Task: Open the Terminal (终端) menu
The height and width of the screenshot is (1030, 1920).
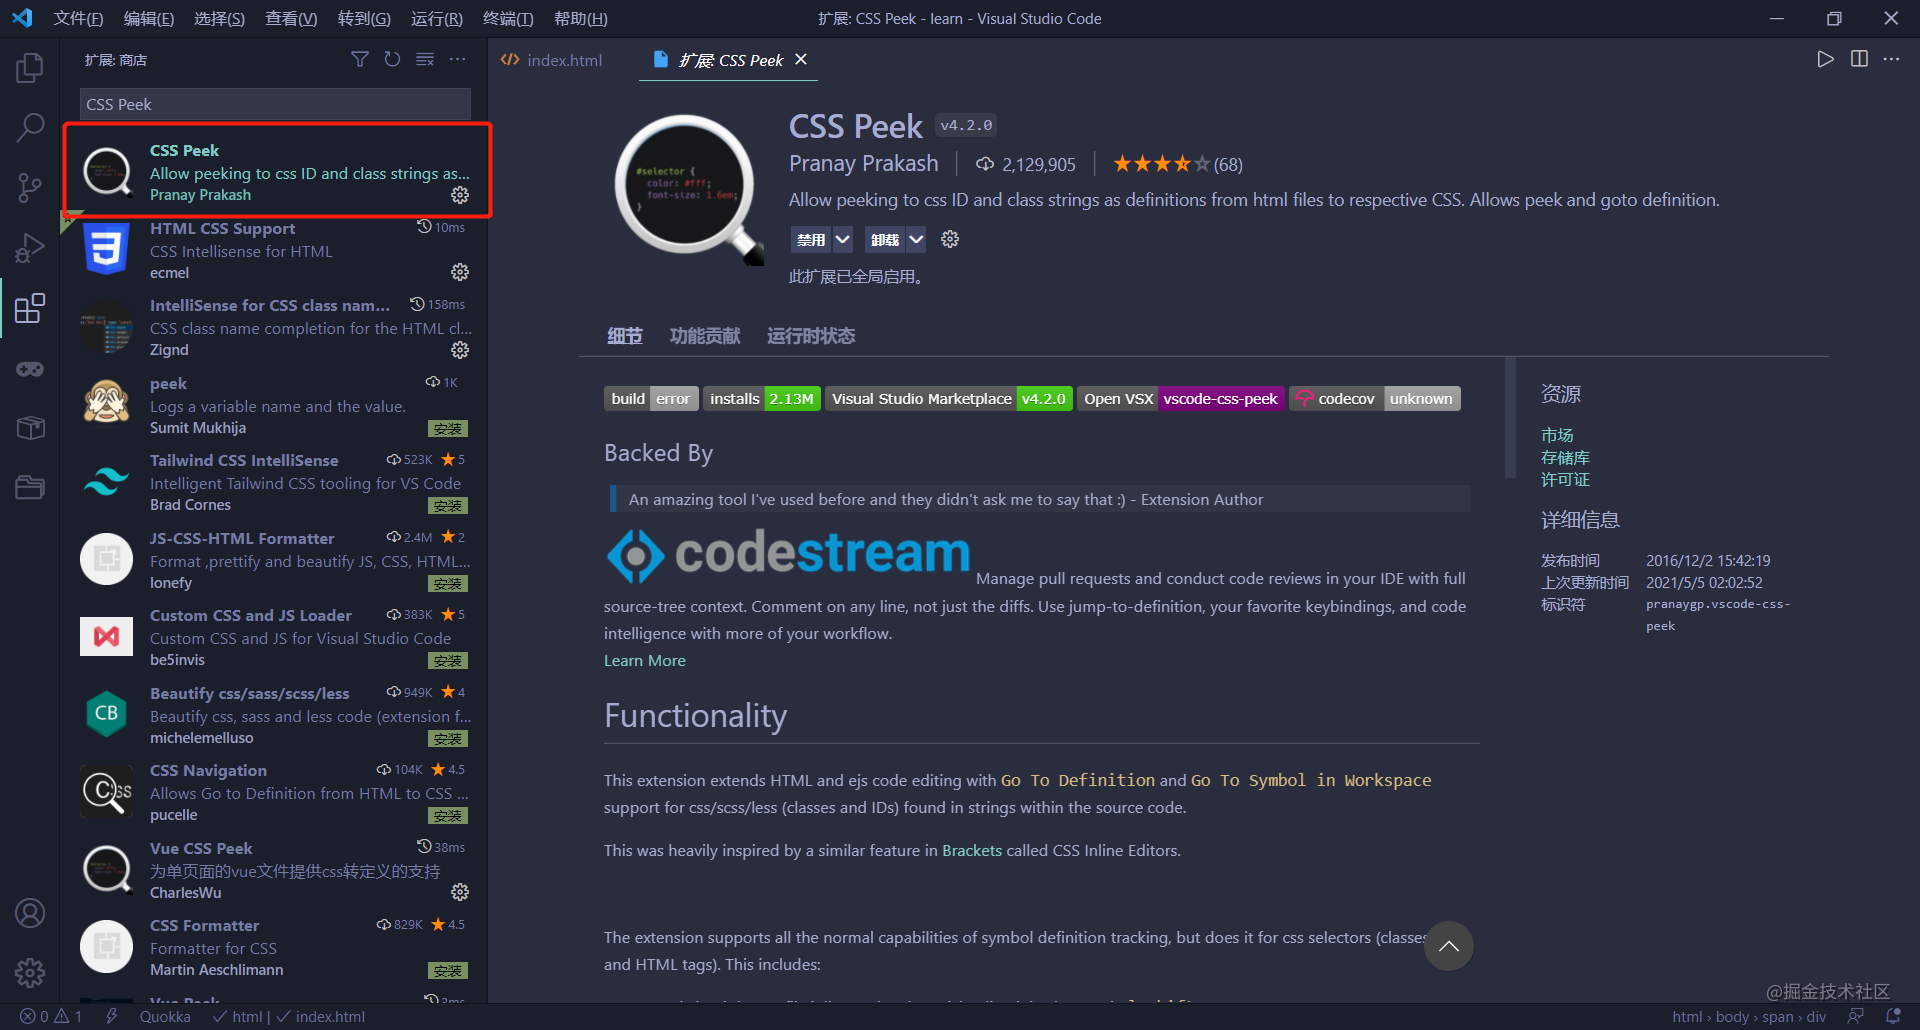Action: click(508, 18)
